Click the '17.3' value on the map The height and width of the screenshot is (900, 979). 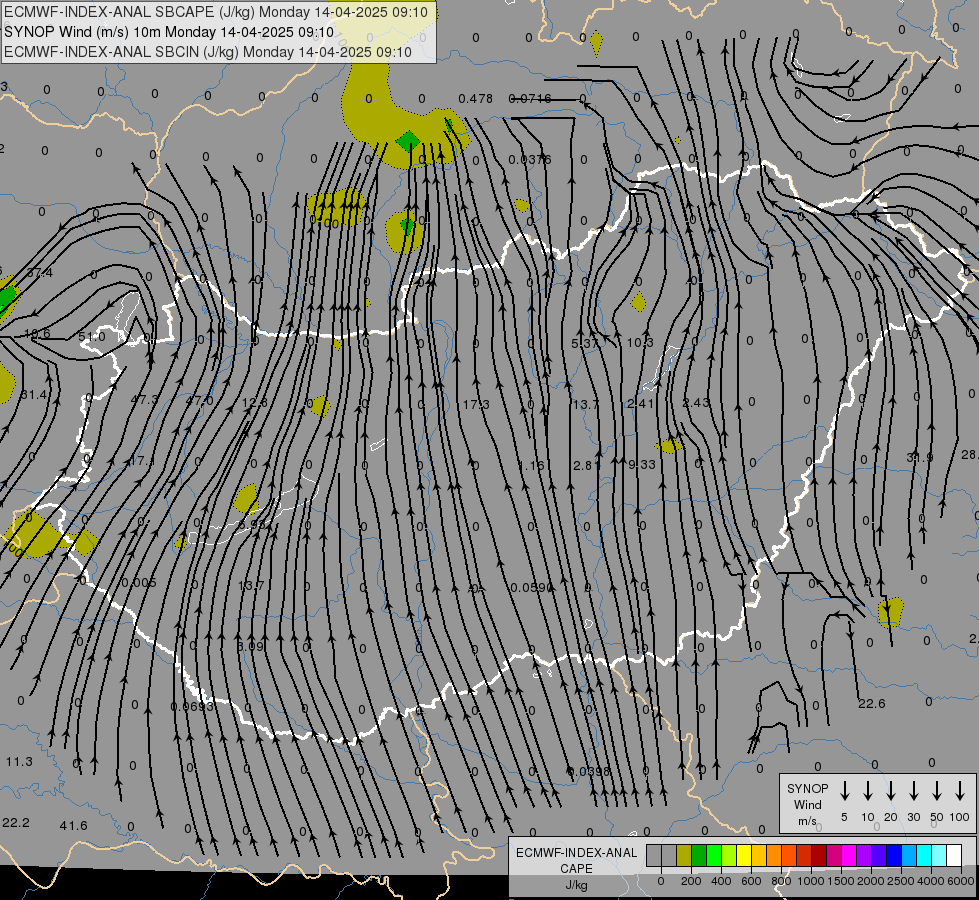476,405
